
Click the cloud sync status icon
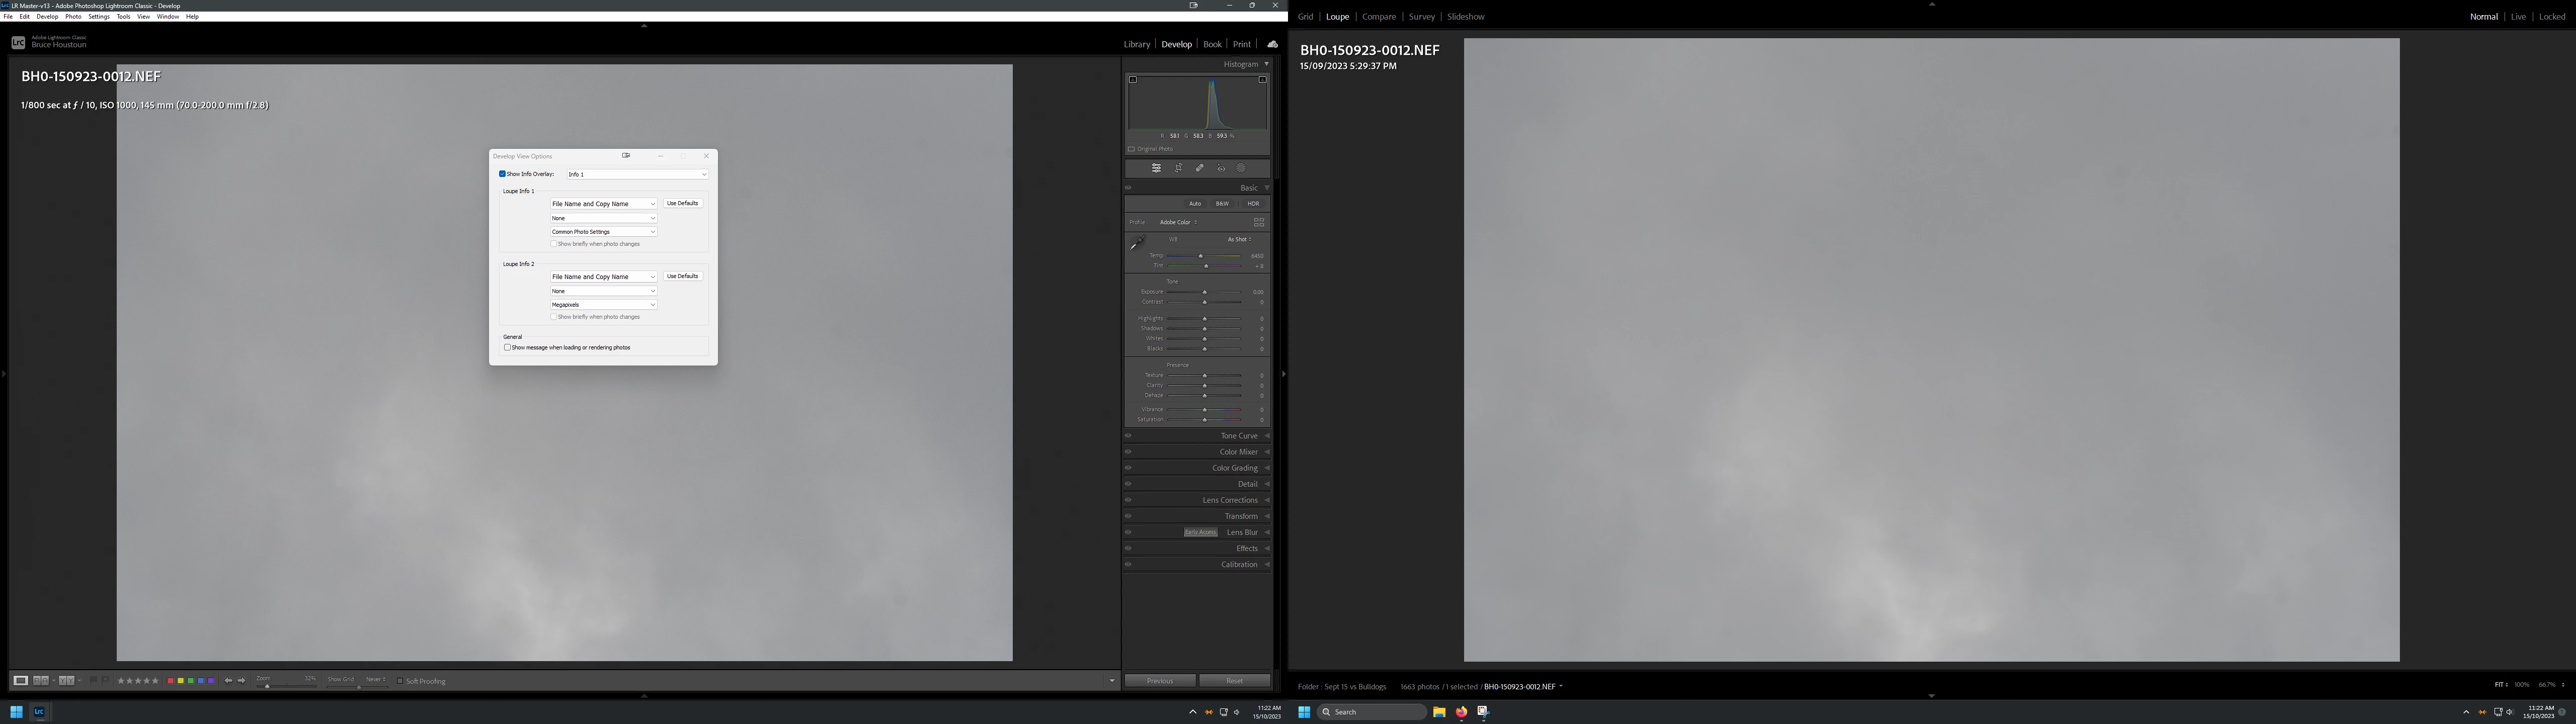click(x=1272, y=44)
